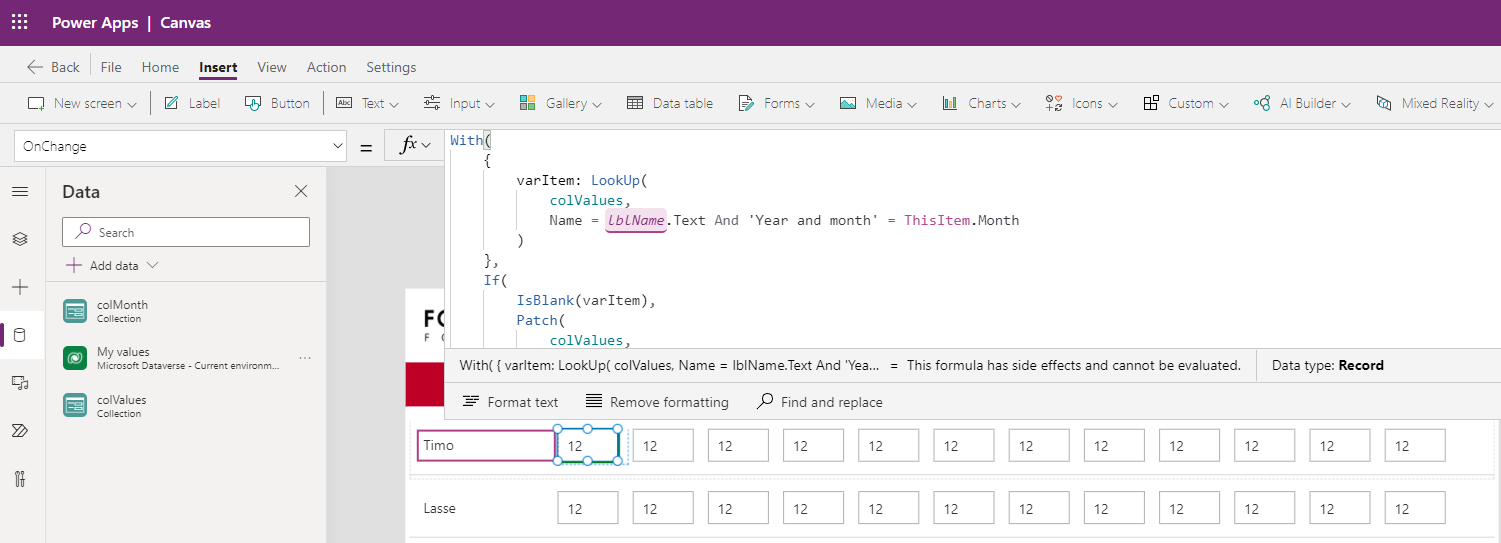The height and width of the screenshot is (543, 1501).
Task: Open the Data cylinder icon in sidebar
Action: (x=20, y=335)
